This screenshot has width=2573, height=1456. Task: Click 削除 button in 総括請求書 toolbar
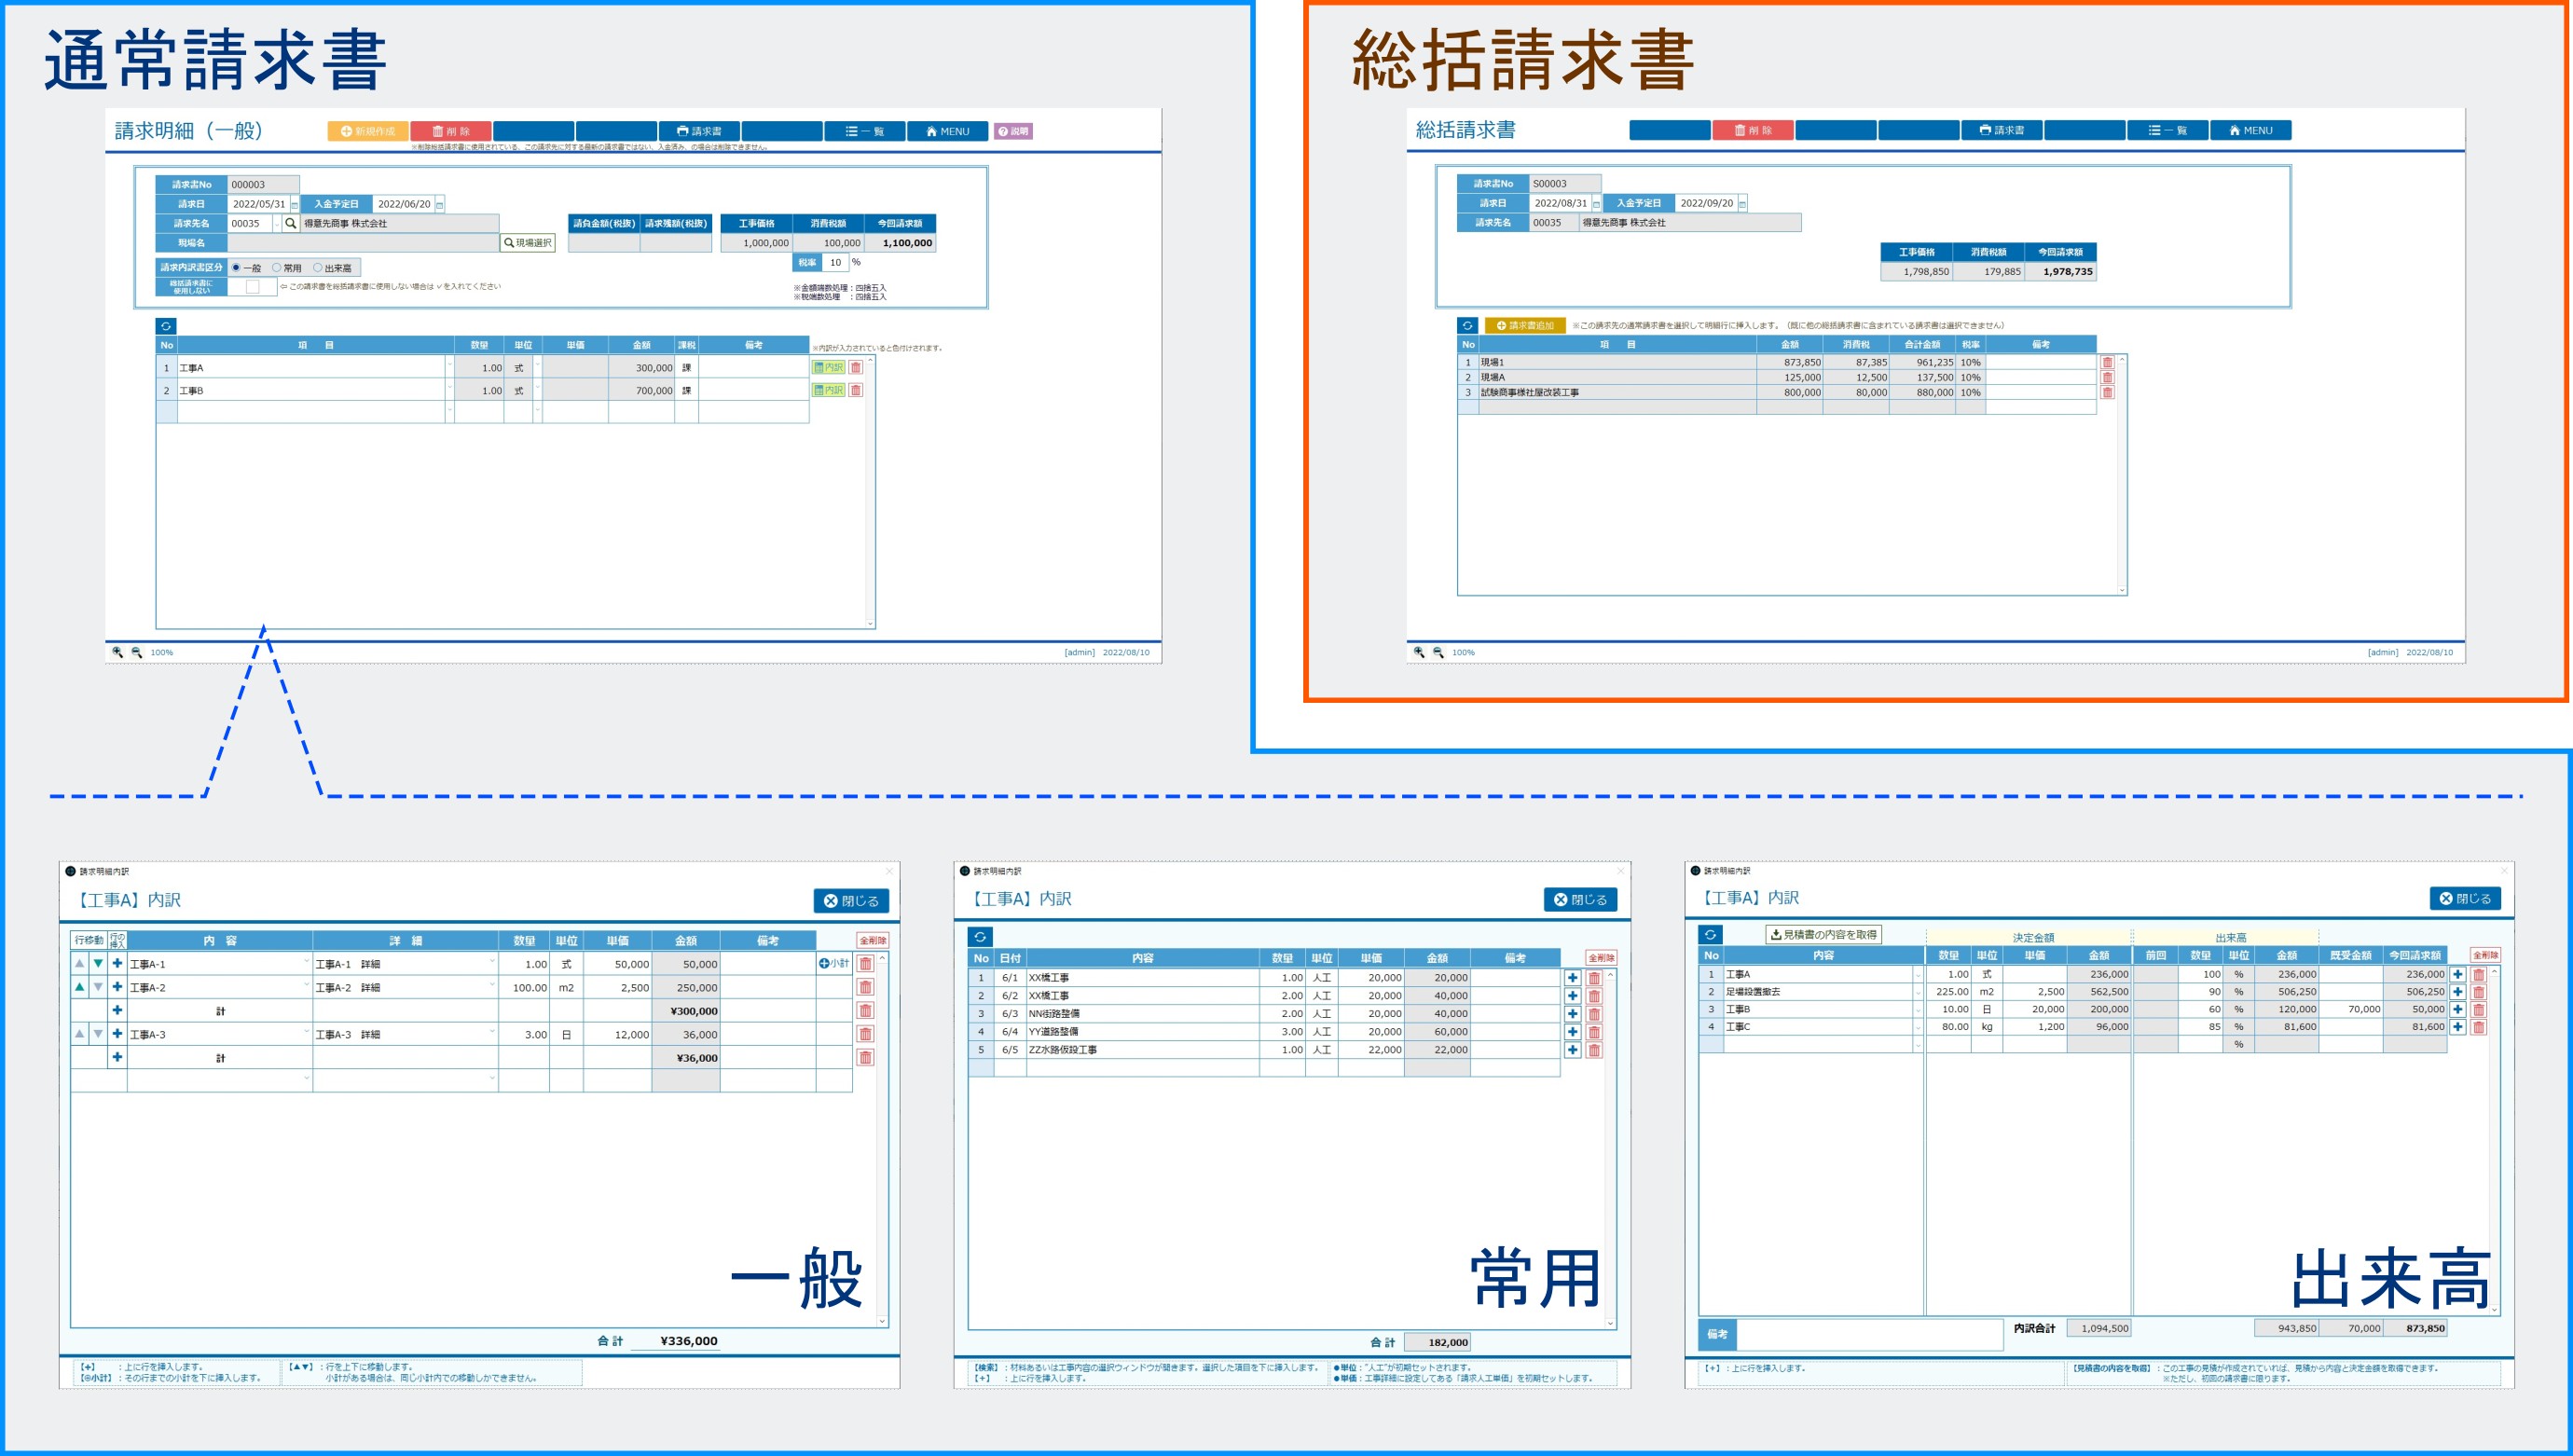pos(1753,130)
